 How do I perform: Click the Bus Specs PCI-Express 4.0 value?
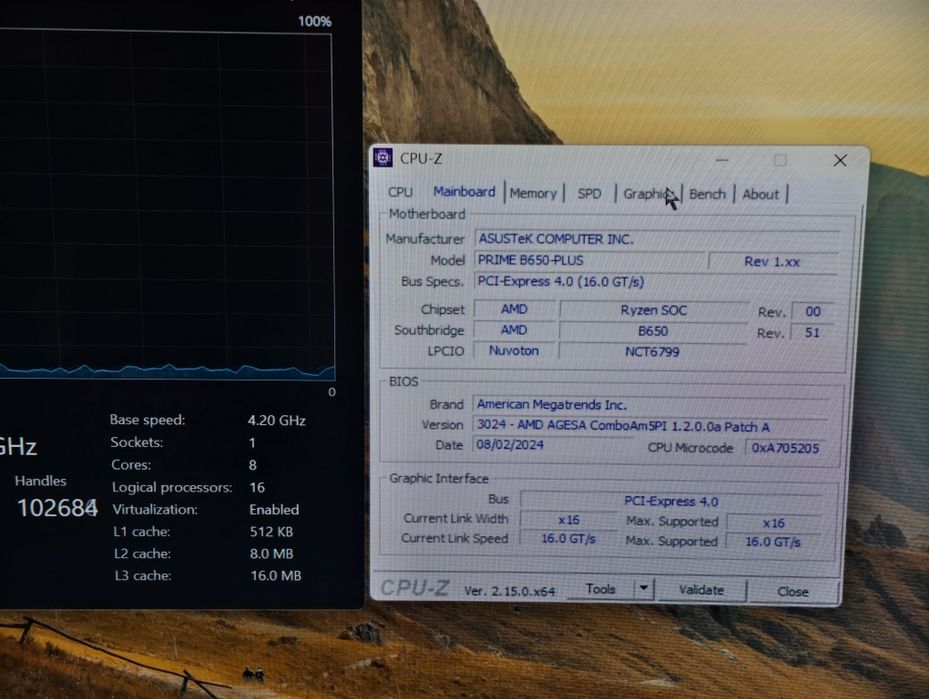[656, 281]
